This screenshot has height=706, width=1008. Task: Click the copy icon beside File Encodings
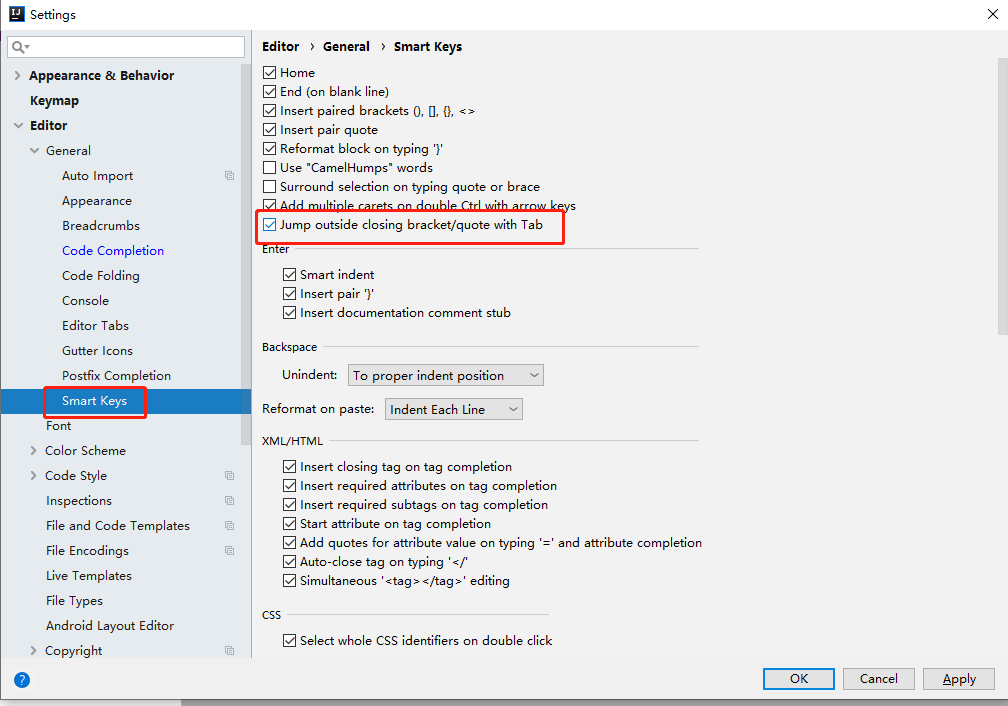(x=230, y=551)
